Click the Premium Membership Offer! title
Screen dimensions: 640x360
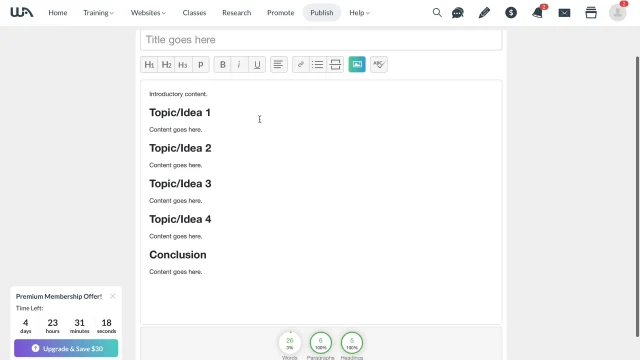[x=59, y=296]
